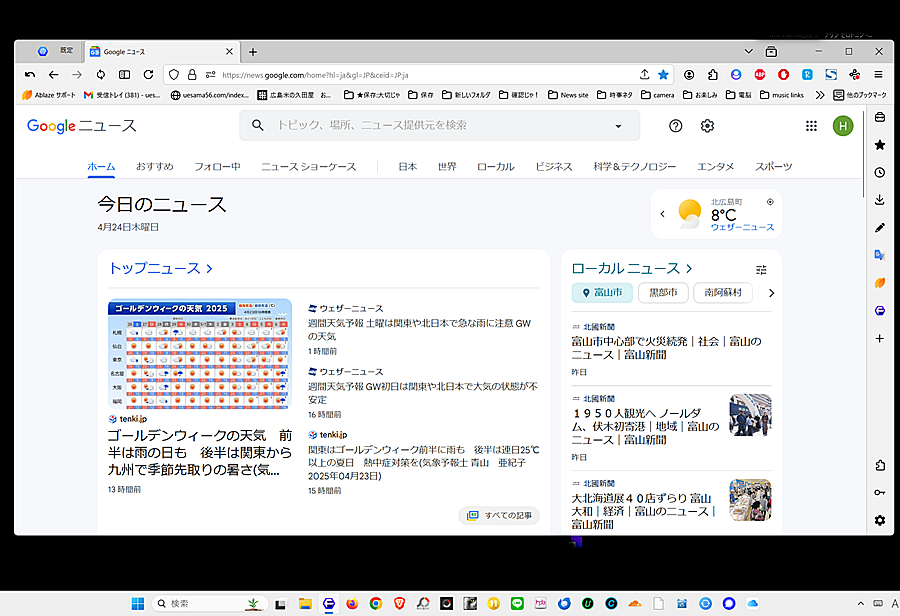Show more bookmarks with double chevron
Viewport: 900px width, 616px height.
pyautogui.click(x=820, y=95)
